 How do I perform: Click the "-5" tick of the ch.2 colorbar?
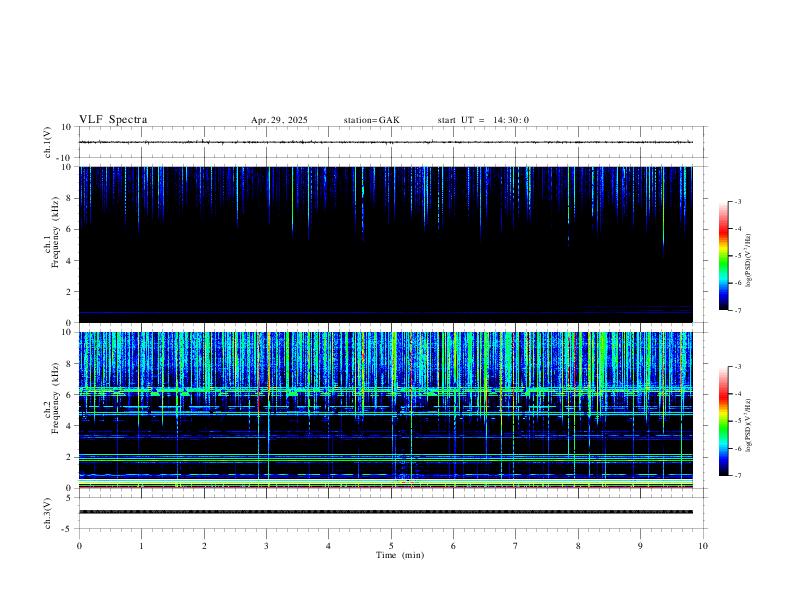pyautogui.click(x=737, y=421)
